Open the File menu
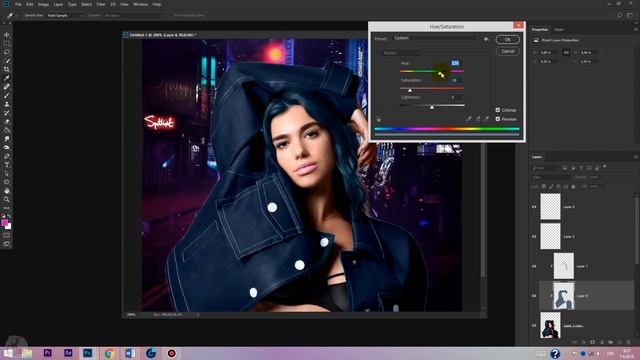Image resolution: width=640 pixels, height=360 pixels. click(18, 4)
